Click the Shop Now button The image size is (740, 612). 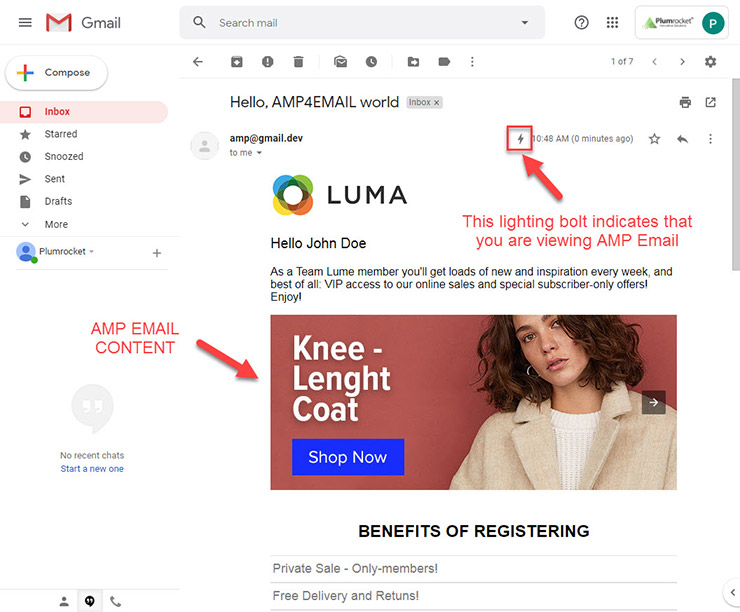coord(348,457)
